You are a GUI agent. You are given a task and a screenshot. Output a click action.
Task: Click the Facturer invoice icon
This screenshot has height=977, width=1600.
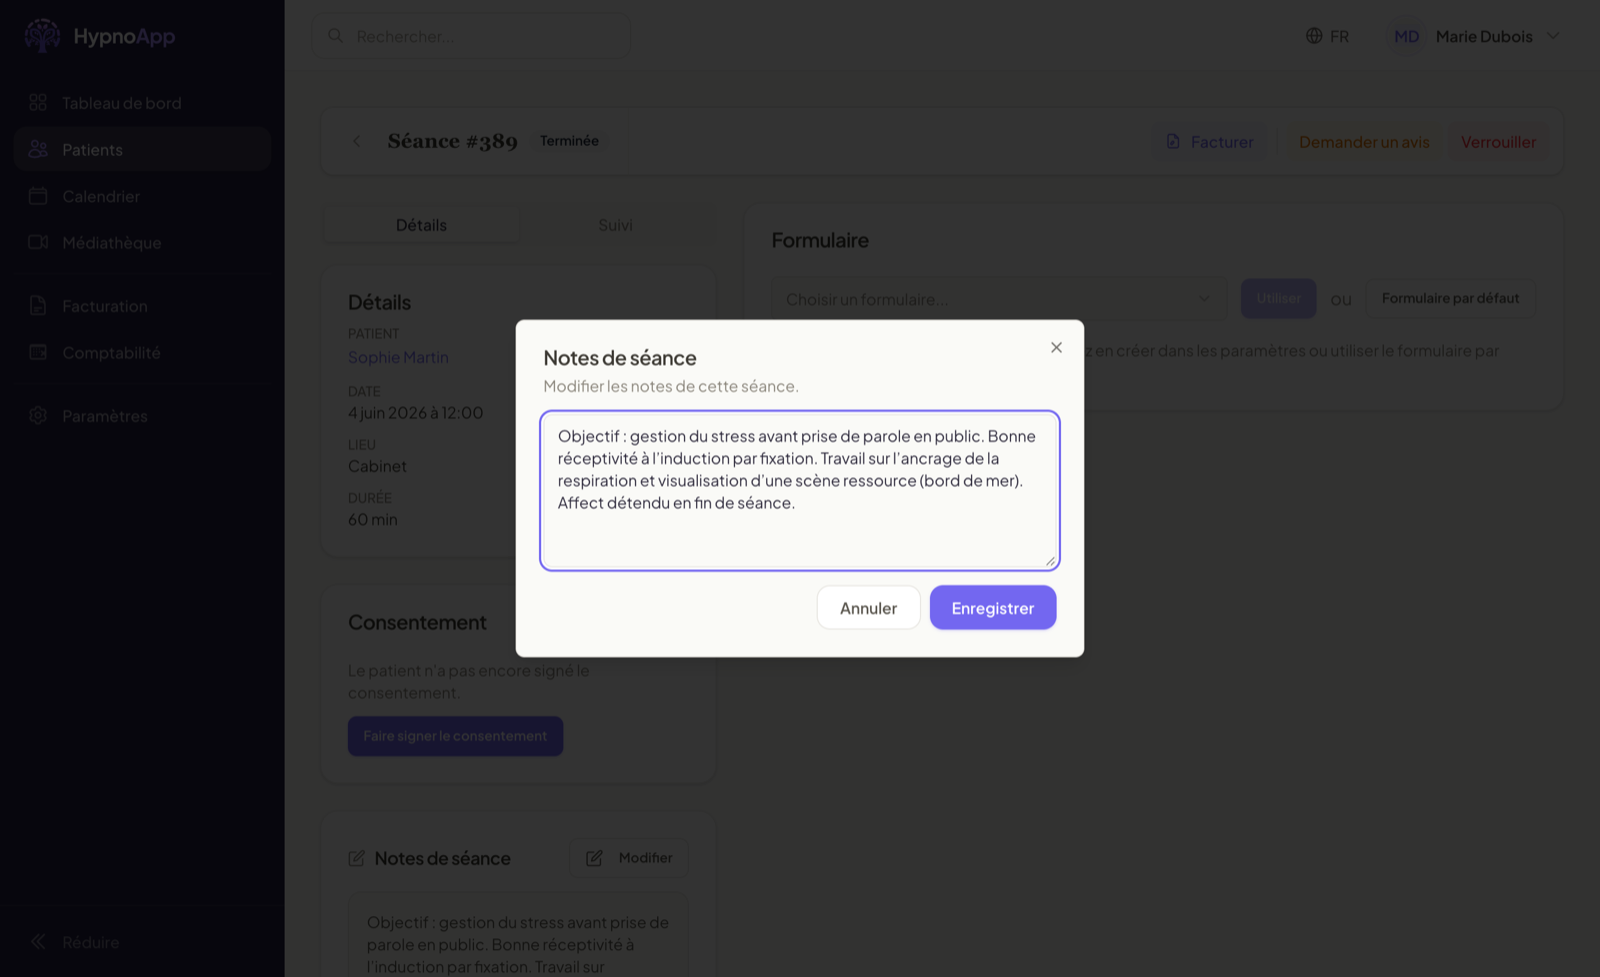click(1173, 142)
